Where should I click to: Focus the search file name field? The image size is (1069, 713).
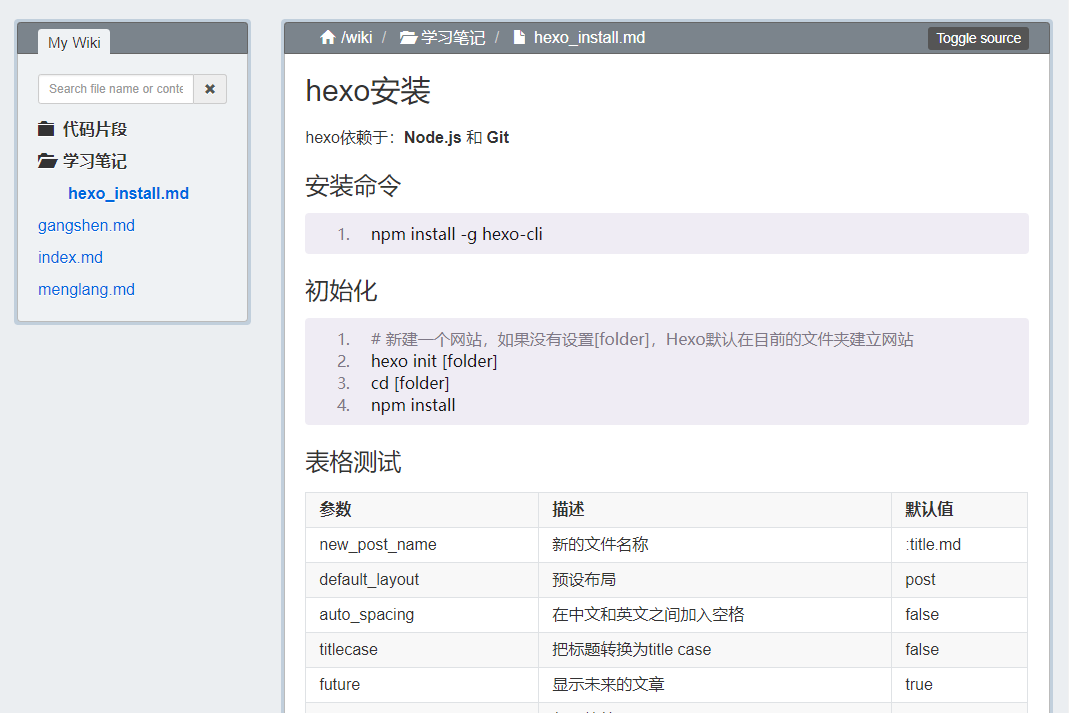(x=116, y=89)
